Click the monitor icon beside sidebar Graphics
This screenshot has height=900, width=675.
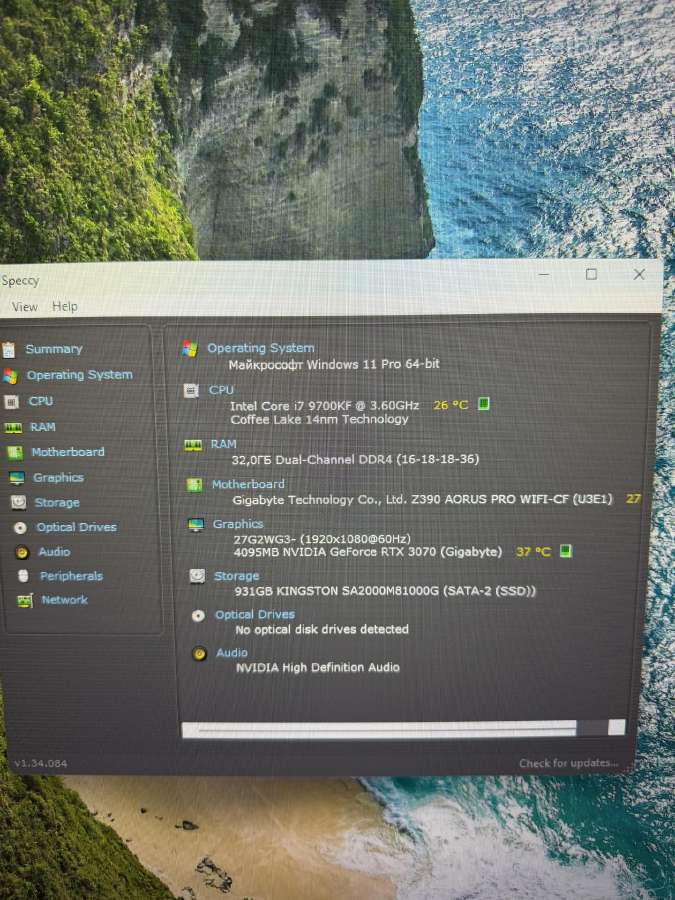point(17,478)
